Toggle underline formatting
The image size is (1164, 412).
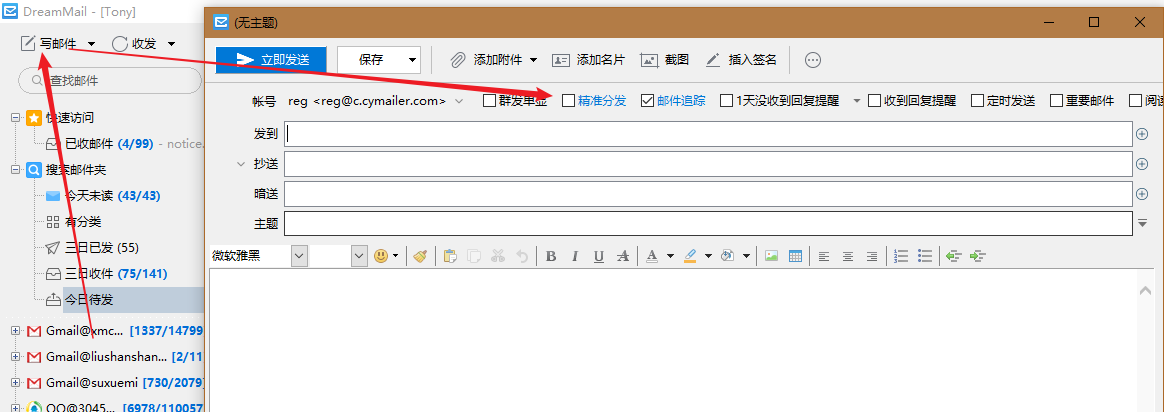pyautogui.click(x=599, y=256)
